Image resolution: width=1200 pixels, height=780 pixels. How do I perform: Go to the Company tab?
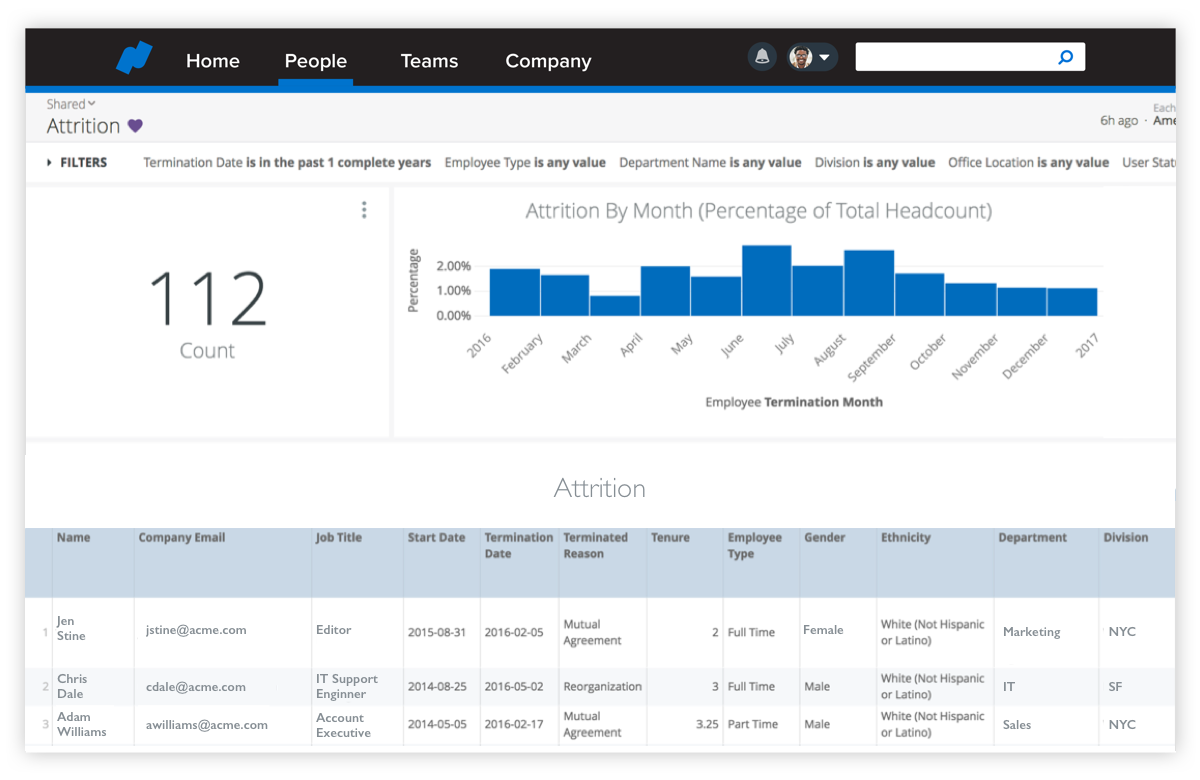click(548, 61)
